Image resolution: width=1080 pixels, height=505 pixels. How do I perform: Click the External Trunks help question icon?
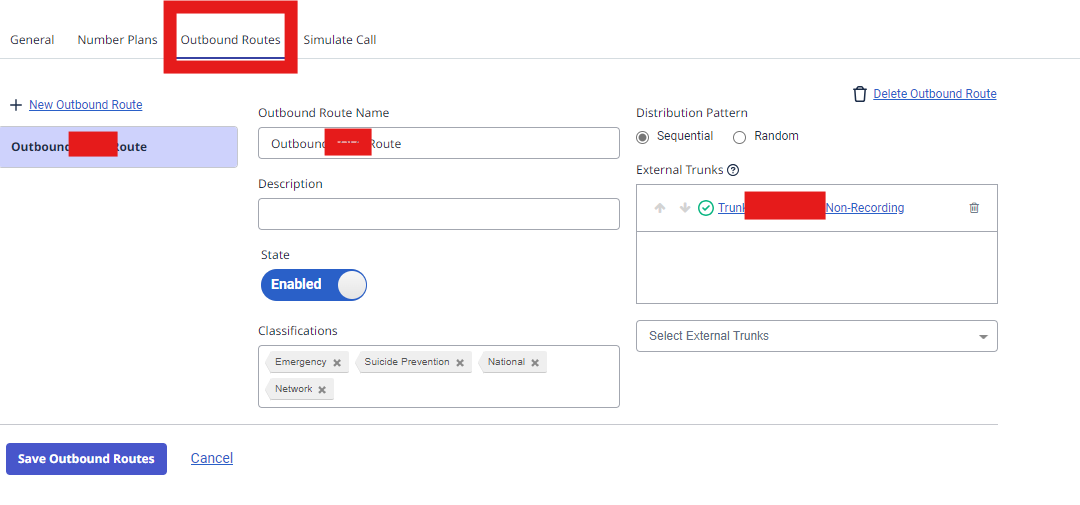click(733, 170)
